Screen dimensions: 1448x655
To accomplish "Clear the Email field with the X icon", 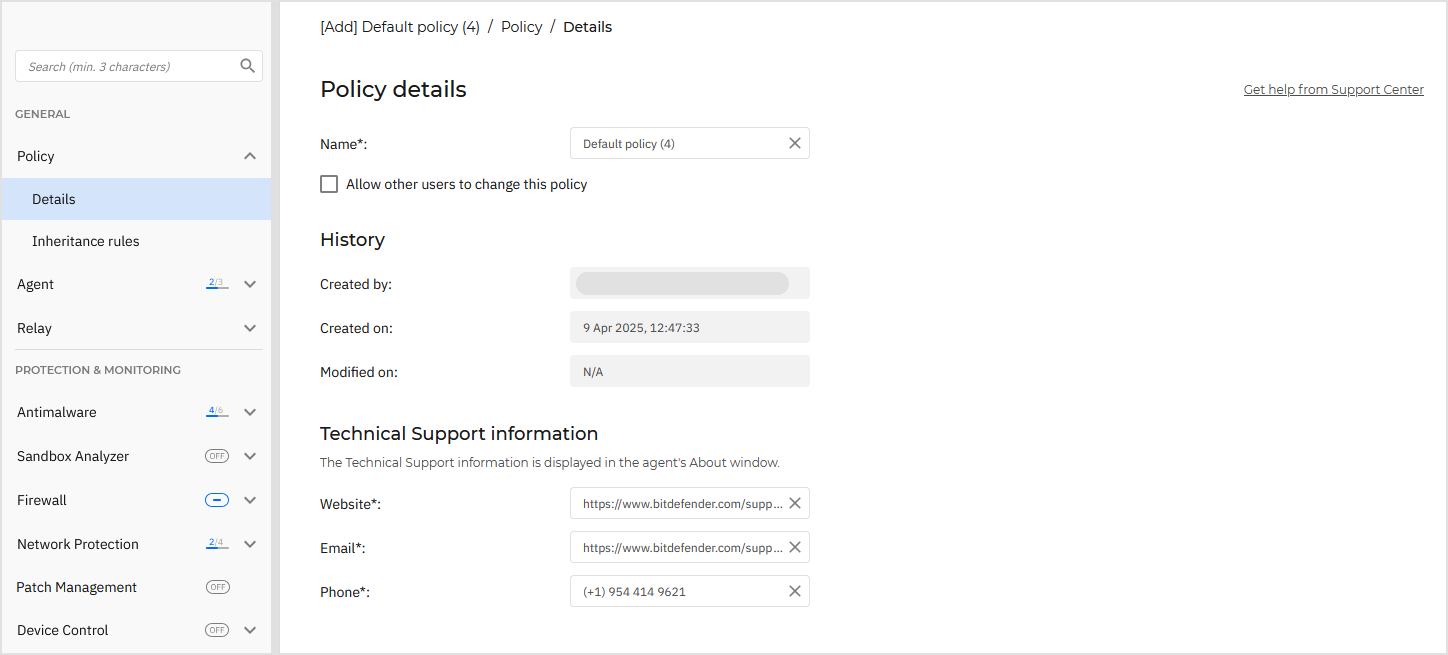I will (x=794, y=547).
